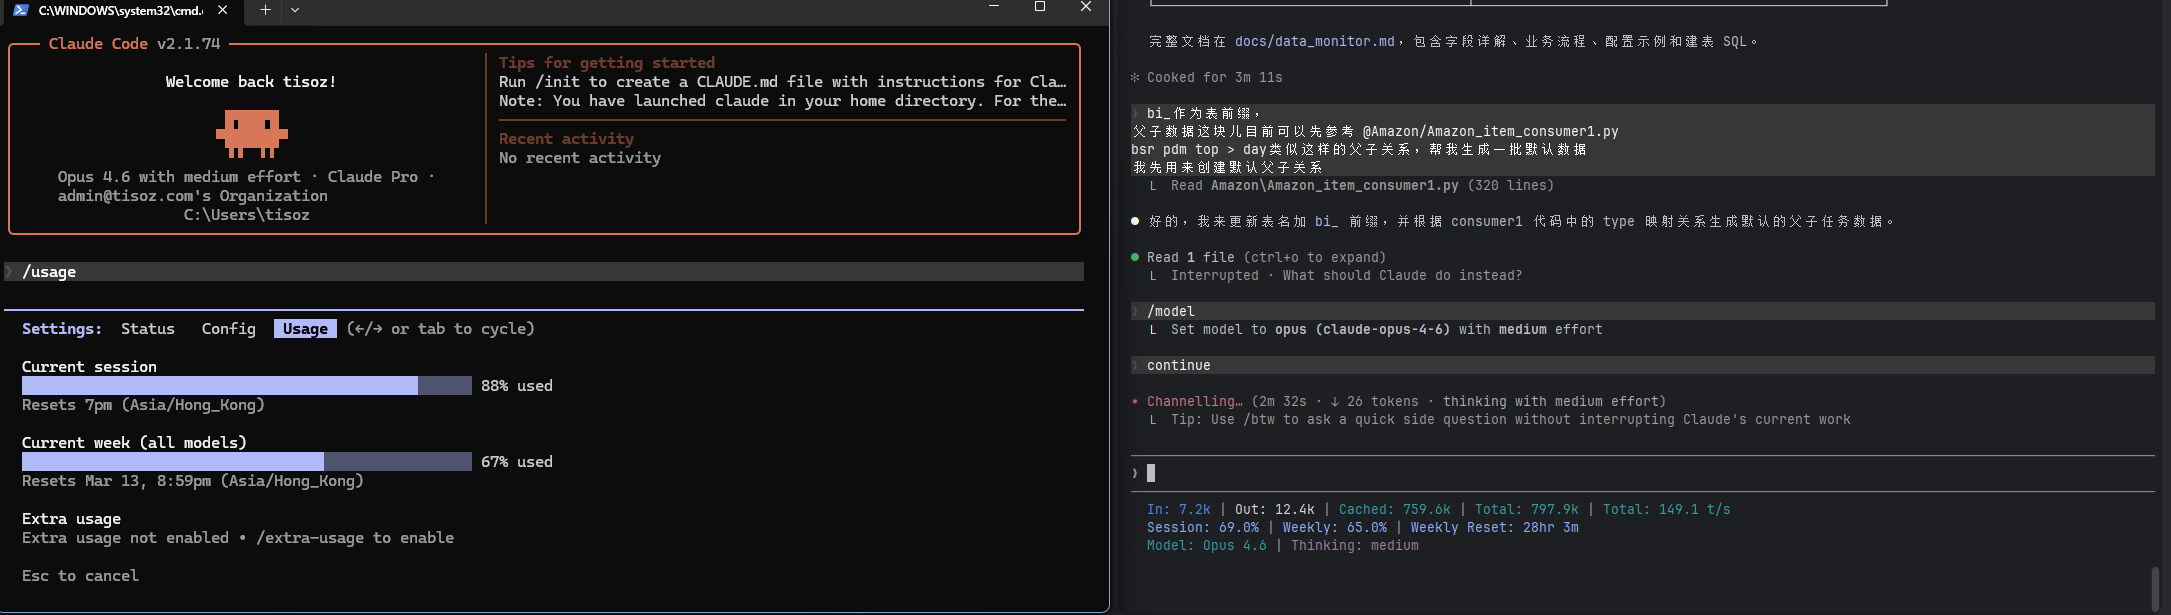
Task: Click the docs/data_monitor.md file link
Action: pyautogui.click(x=1314, y=41)
